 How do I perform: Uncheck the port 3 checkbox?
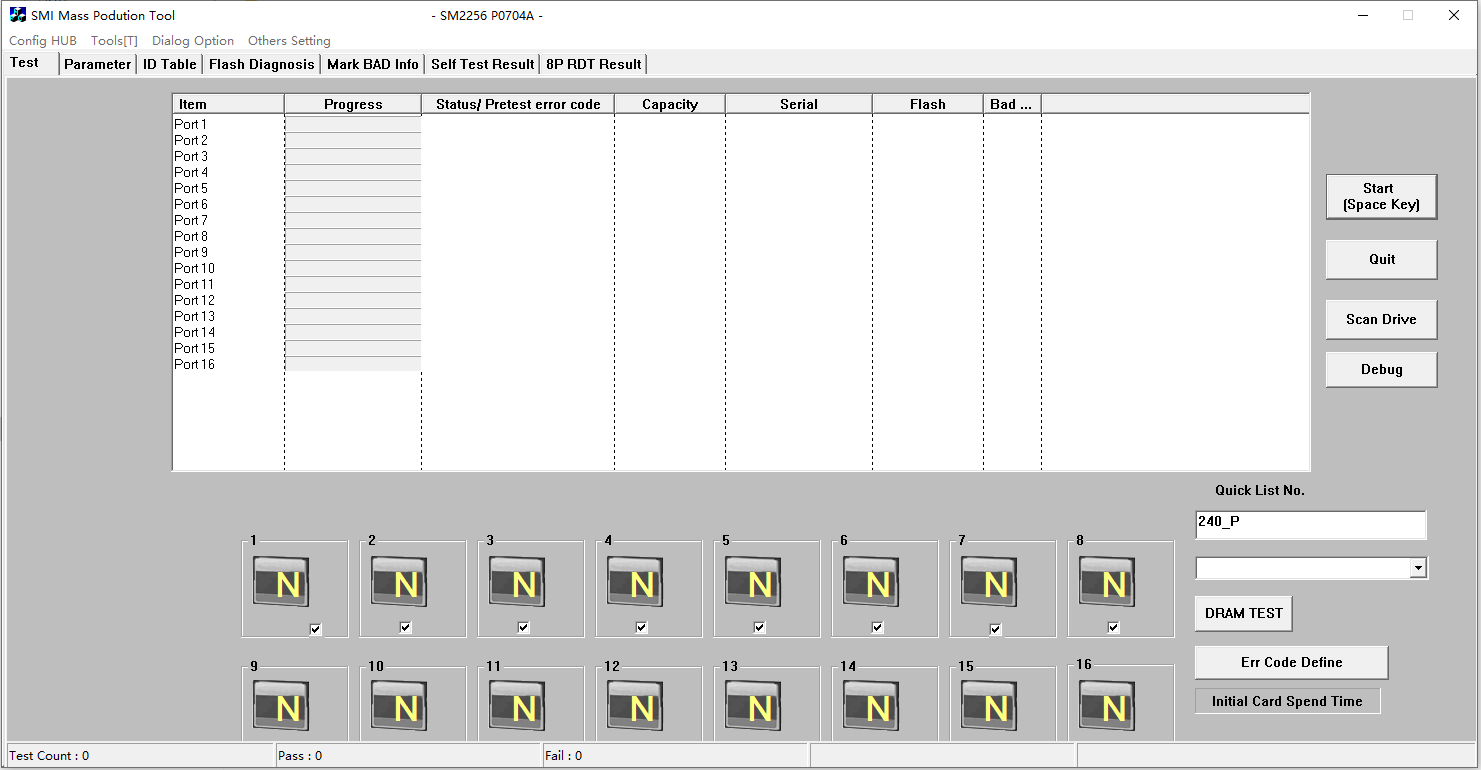coord(523,627)
